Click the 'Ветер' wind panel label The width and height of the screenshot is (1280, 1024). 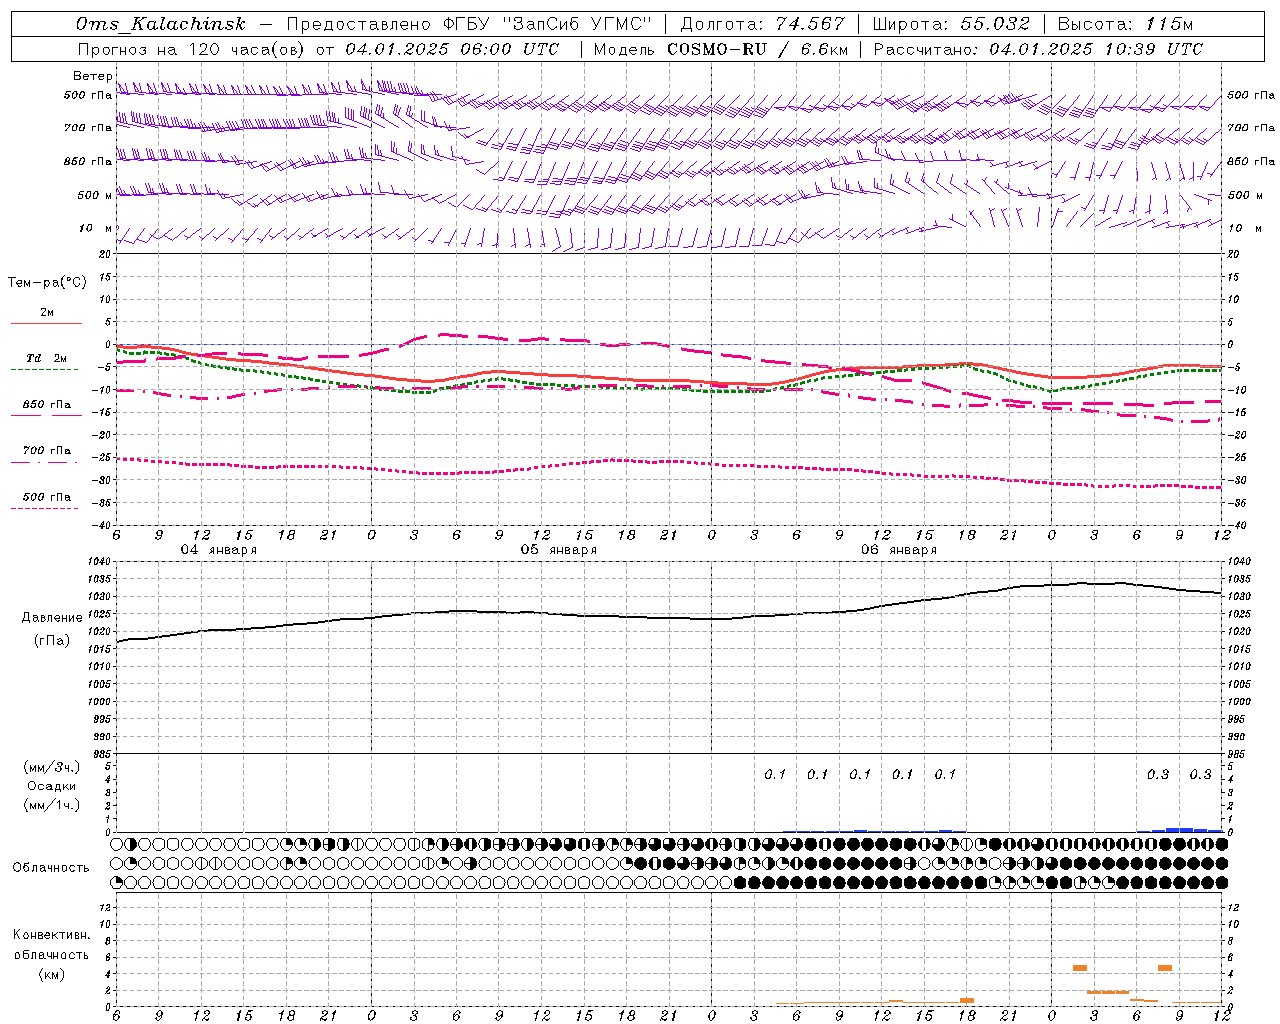[x=92, y=76]
